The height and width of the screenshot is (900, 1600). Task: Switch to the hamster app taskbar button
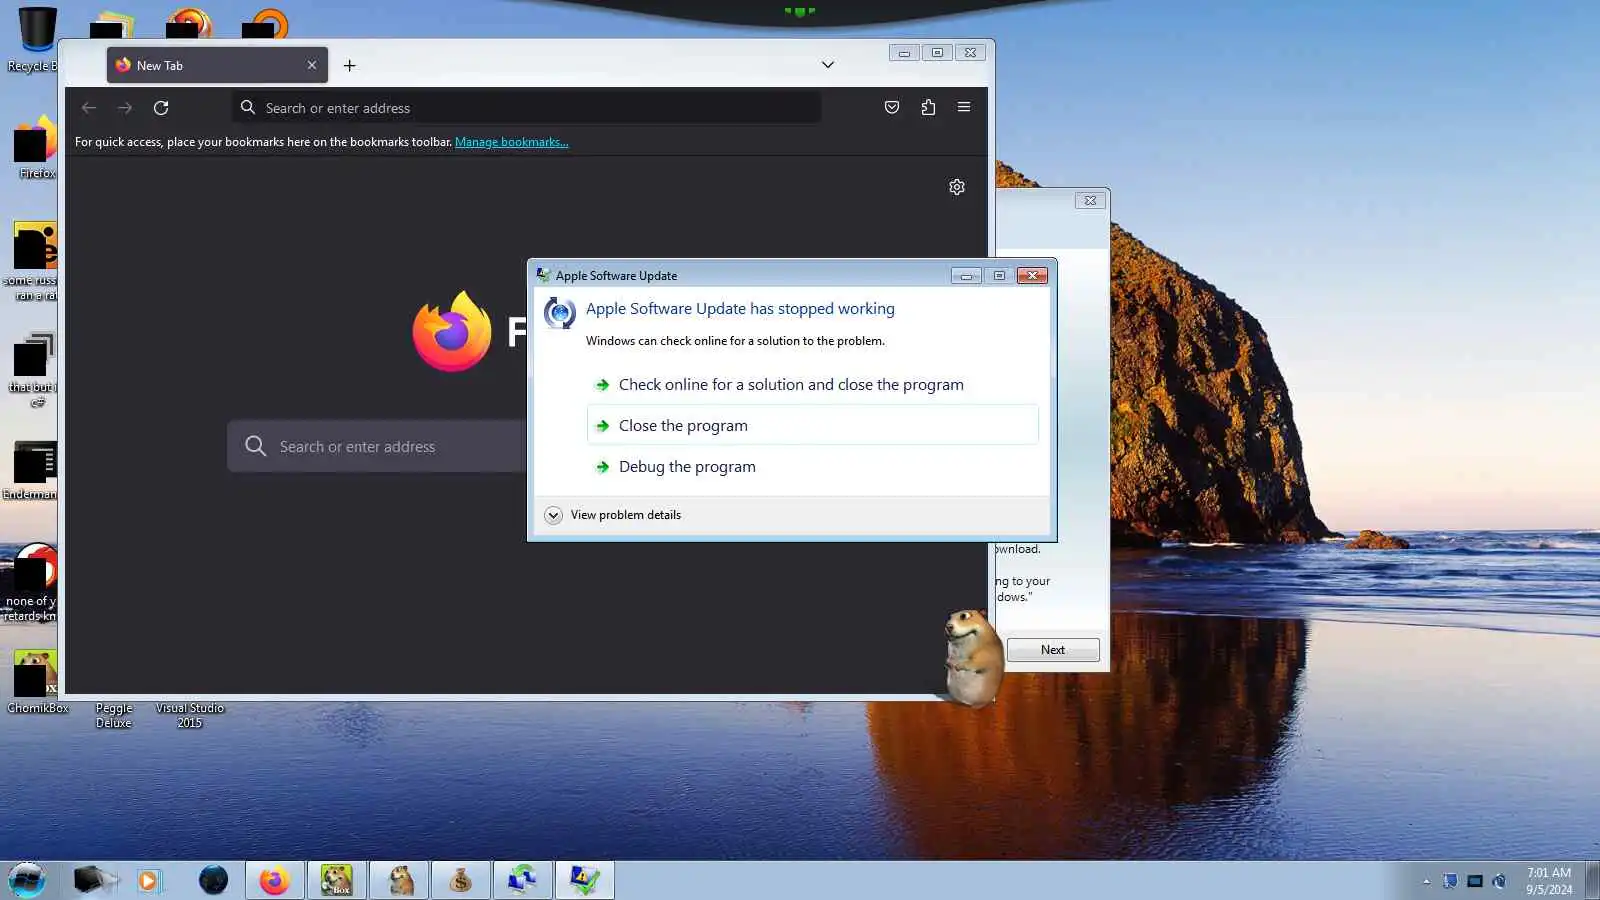399,881
